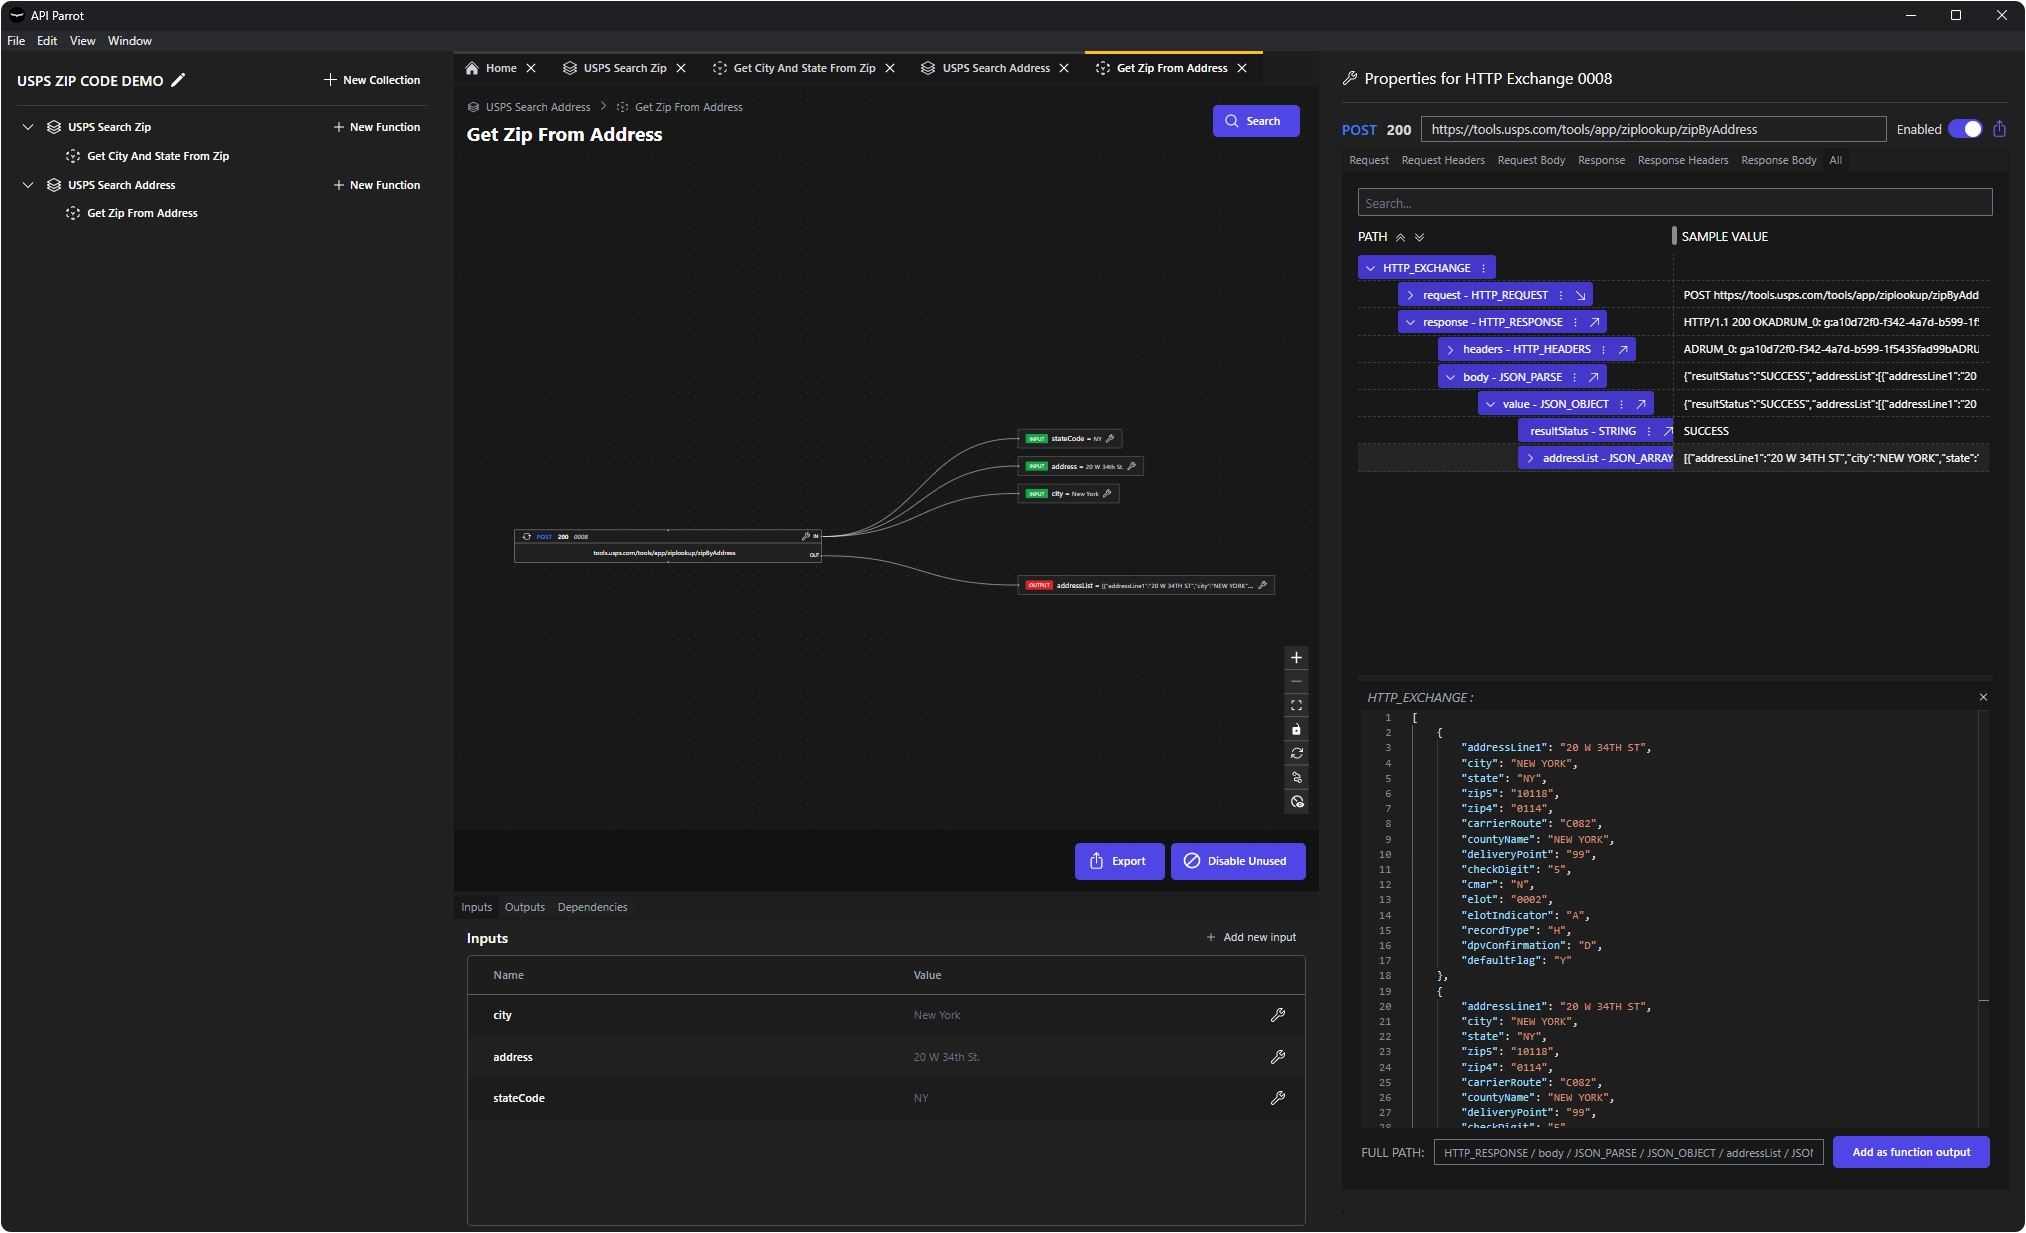Open wrench settings on address input node
This screenshot has height=1233, width=2026.
click(1131, 466)
